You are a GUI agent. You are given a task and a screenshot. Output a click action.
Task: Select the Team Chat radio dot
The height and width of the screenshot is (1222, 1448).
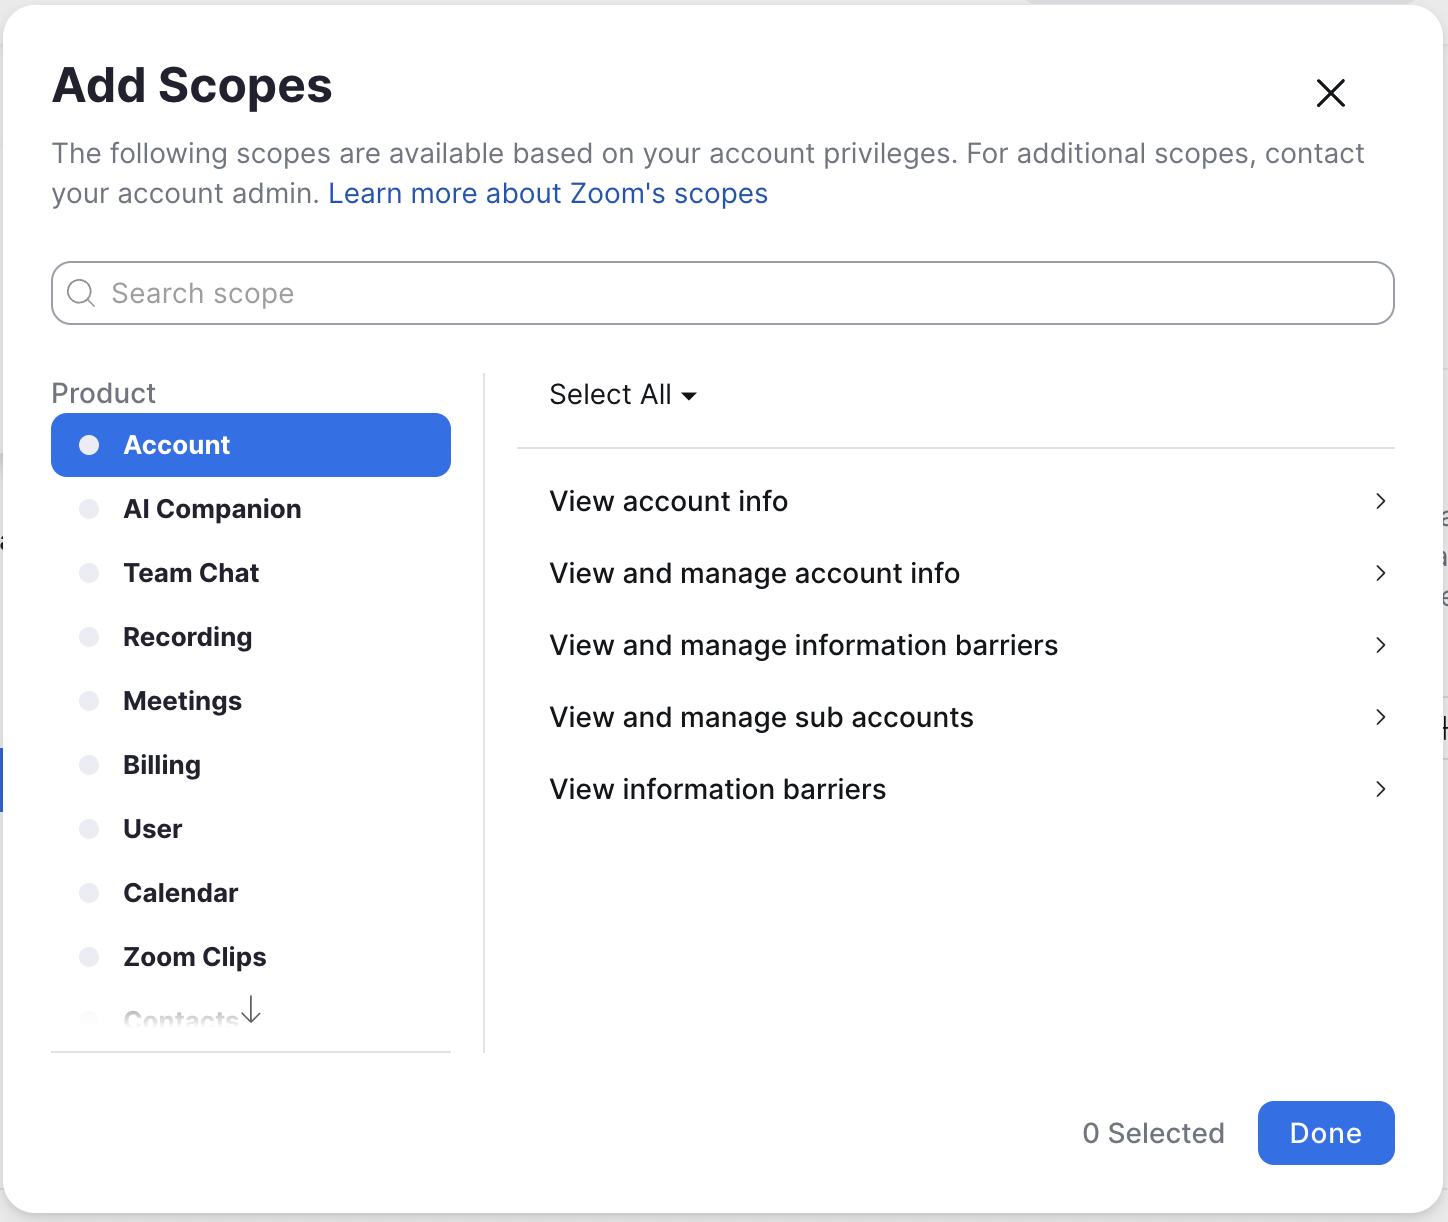click(89, 573)
